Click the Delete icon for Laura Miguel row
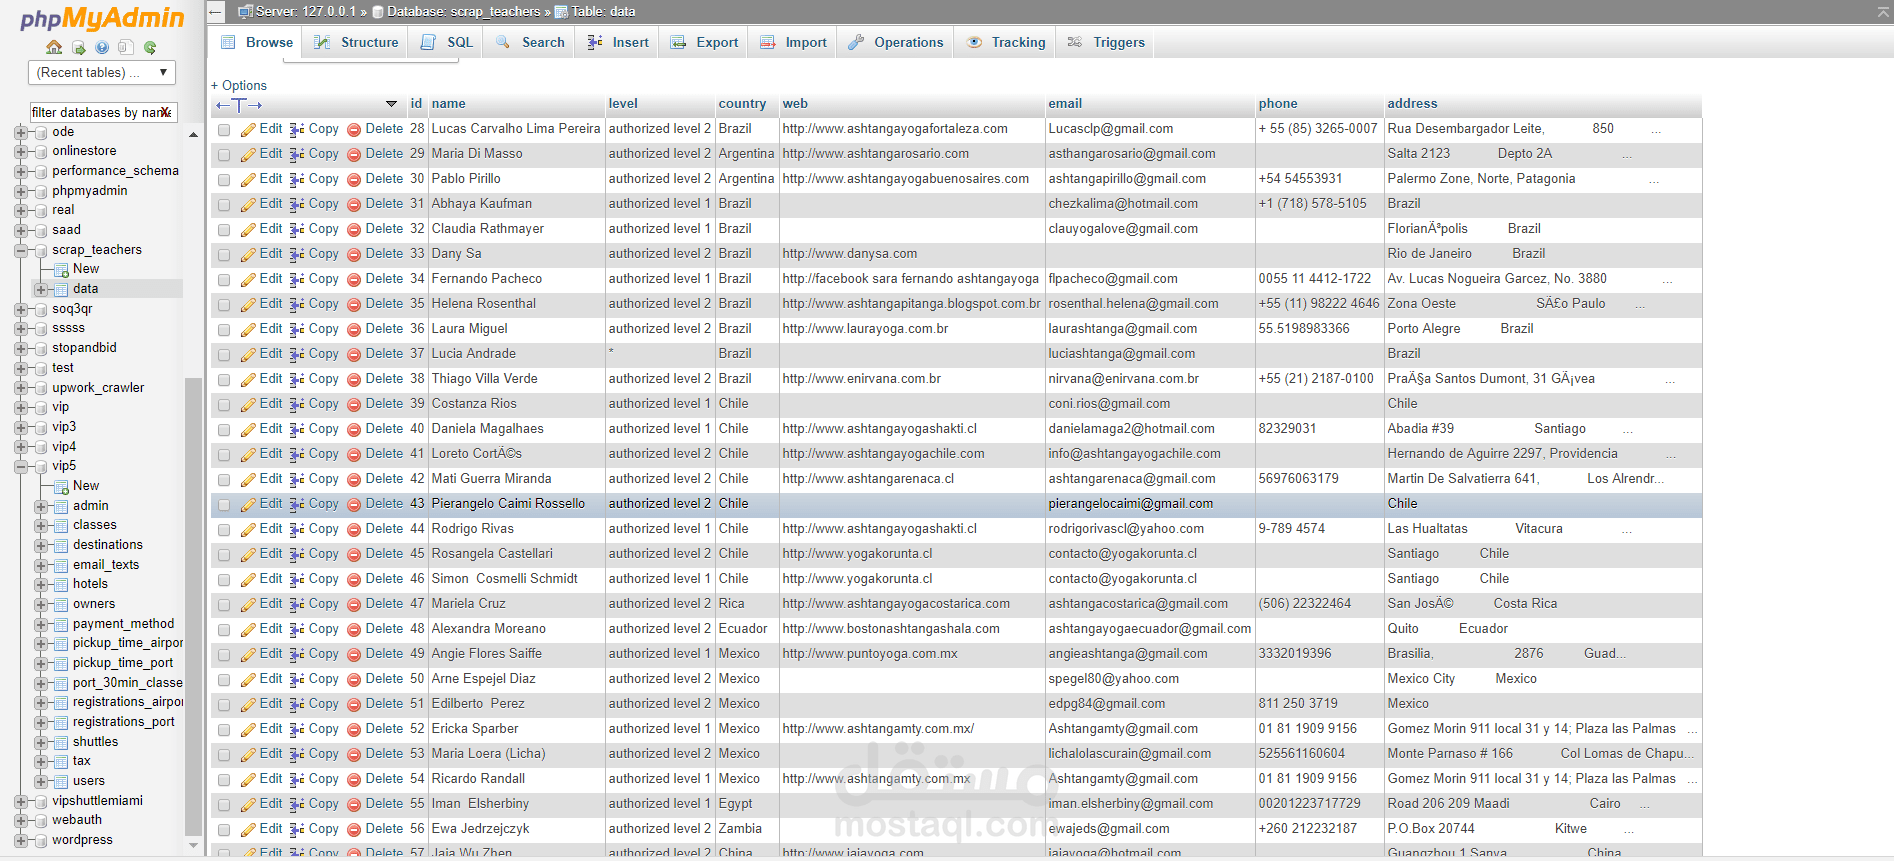The image size is (1894, 861). pyautogui.click(x=354, y=329)
